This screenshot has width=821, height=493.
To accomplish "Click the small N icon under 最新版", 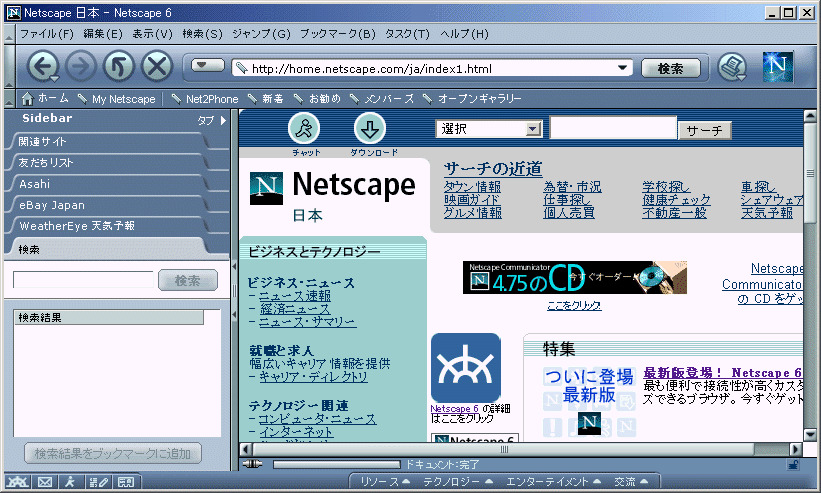I will coord(590,423).
